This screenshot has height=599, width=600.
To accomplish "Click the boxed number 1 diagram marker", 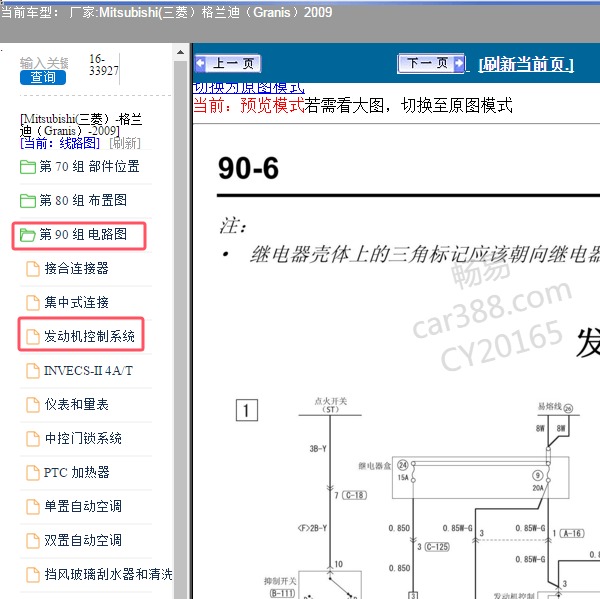I will point(247,410).
